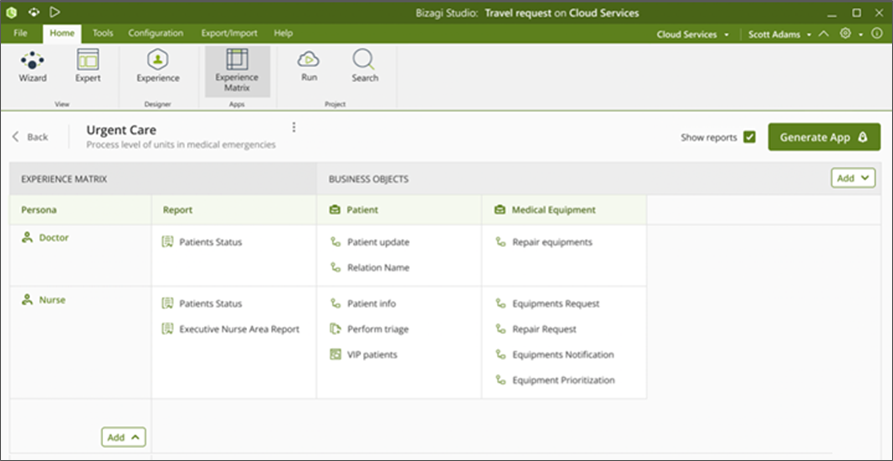This screenshot has height=461, width=893.
Task: Click the Business Objects section header
Action: pyautogui.click(x=368, y=179)
